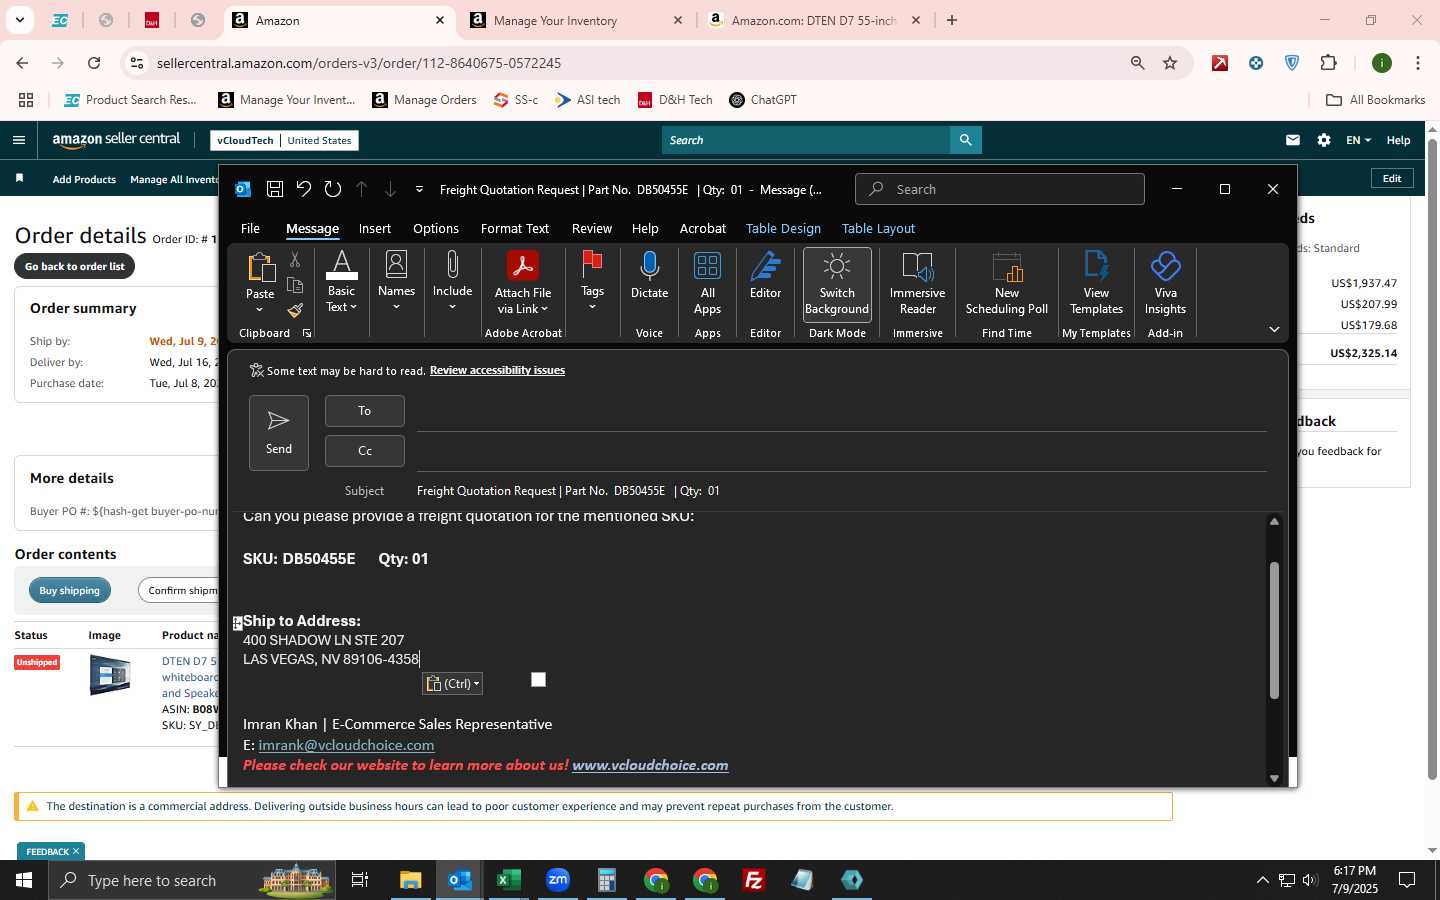Reload the page in Chrome
Screen dimensions: 1440x900
94,63
